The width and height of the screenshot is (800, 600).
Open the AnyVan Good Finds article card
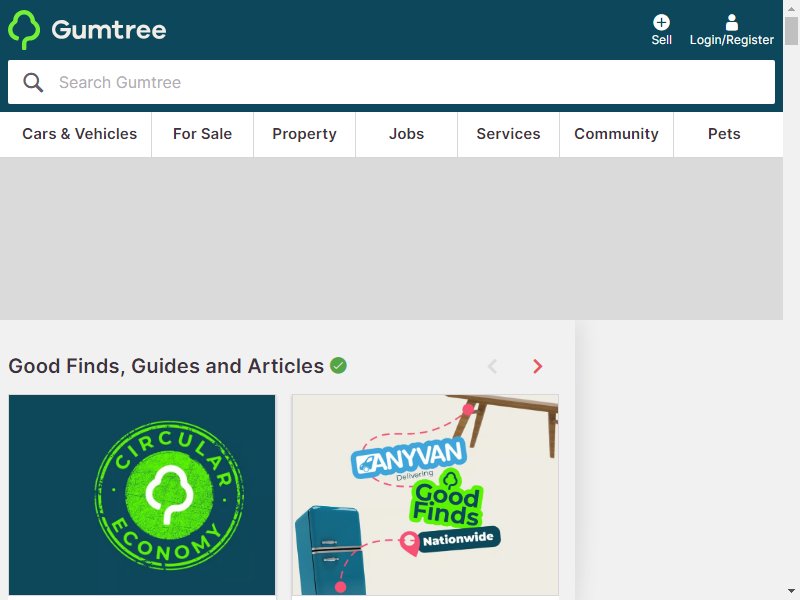(x=426, y=495)
